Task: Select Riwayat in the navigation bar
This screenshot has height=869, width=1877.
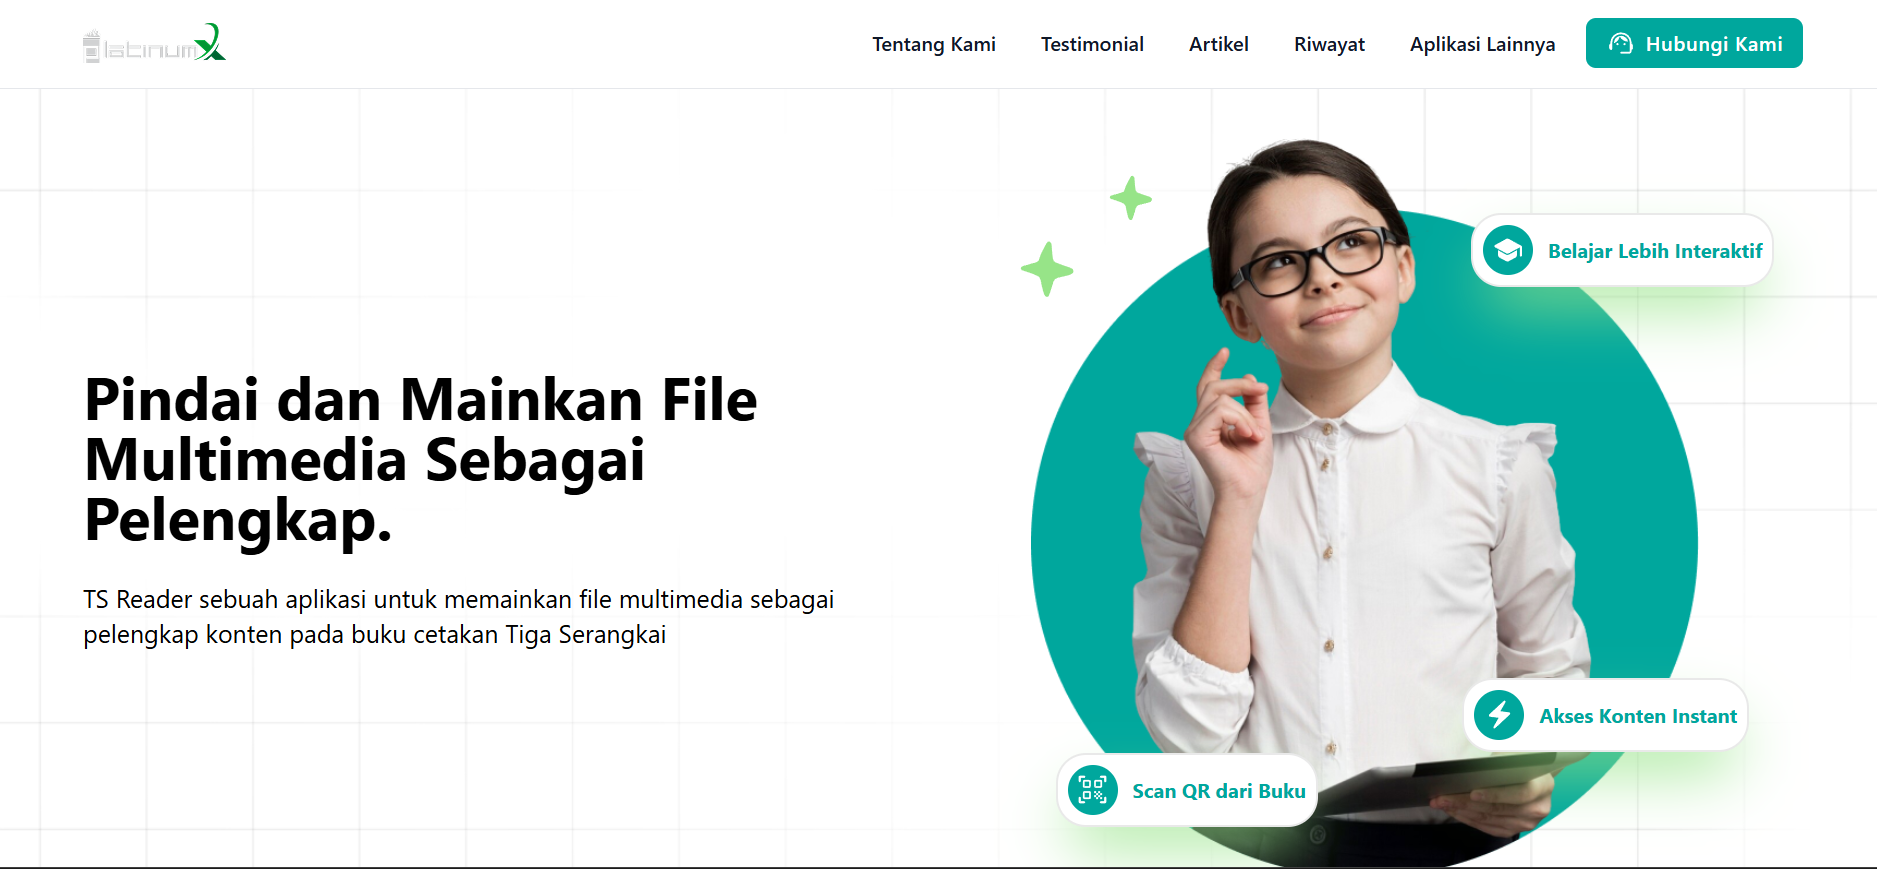Action: (x=1329, y=44)
